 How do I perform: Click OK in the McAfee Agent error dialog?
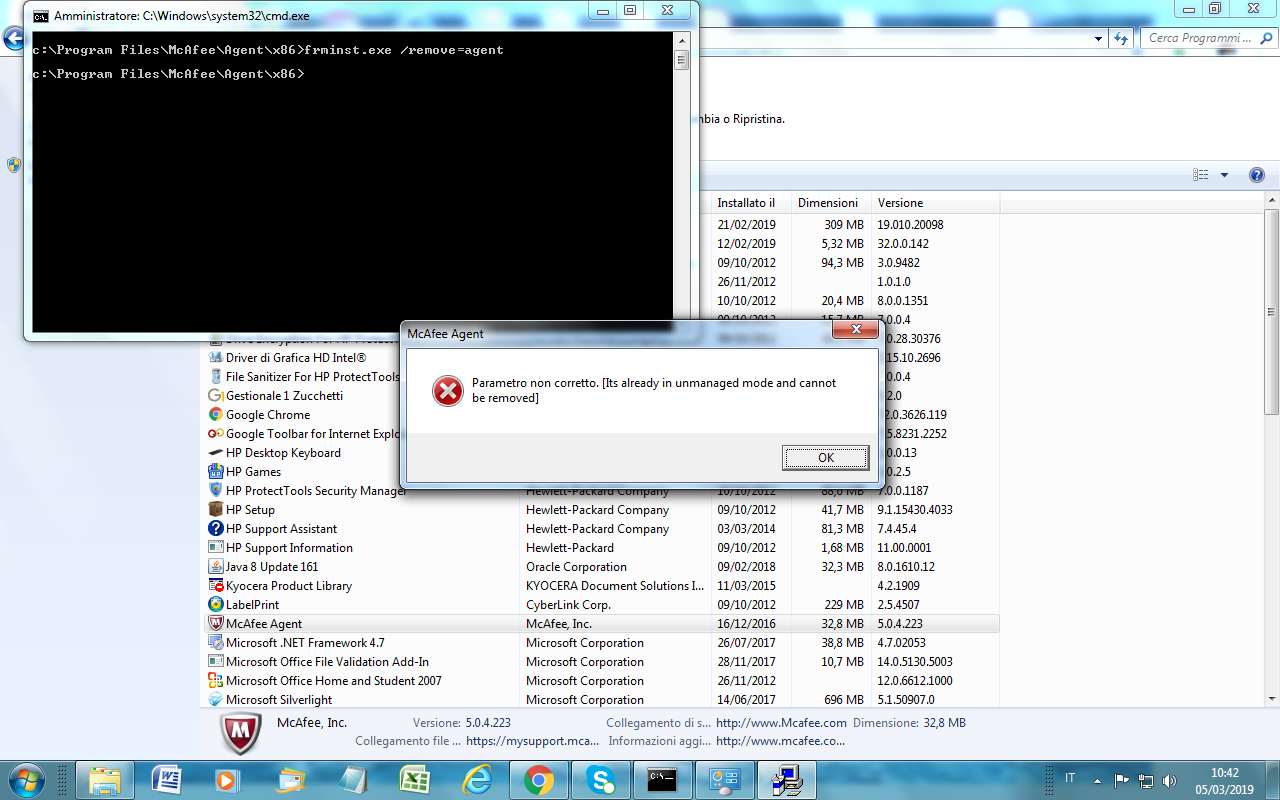tap(825, 458)
